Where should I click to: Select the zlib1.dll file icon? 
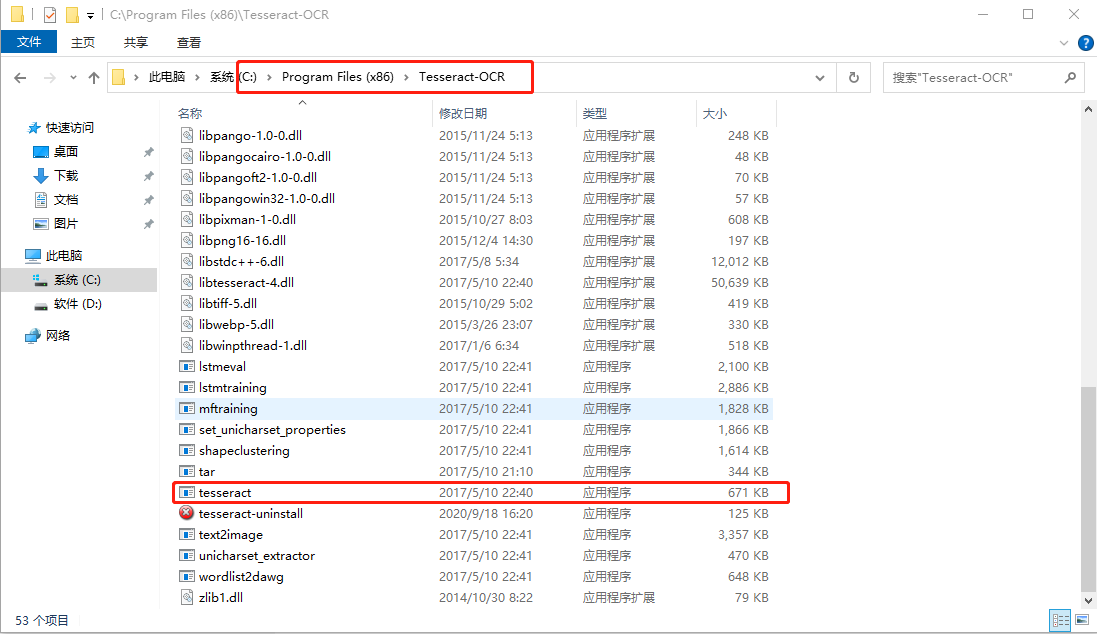tap(187, 597)
